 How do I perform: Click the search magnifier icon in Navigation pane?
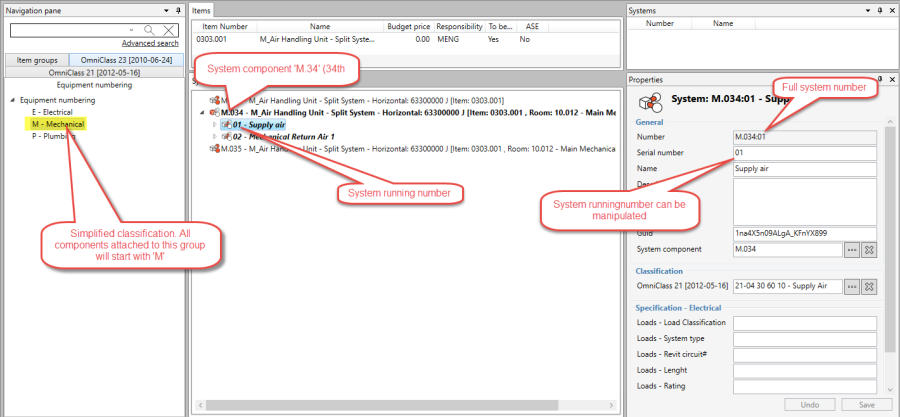pyautogui.click(x=150, y=31)
